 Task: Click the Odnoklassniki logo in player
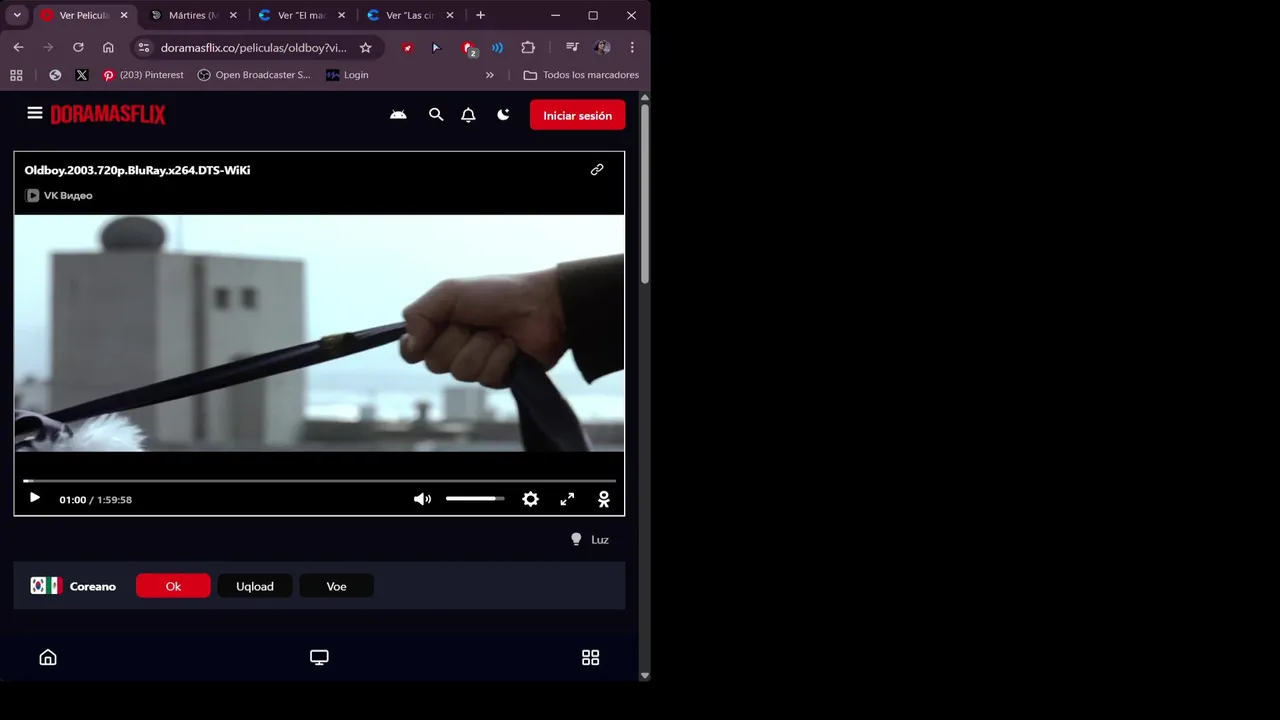click(604, 499)
